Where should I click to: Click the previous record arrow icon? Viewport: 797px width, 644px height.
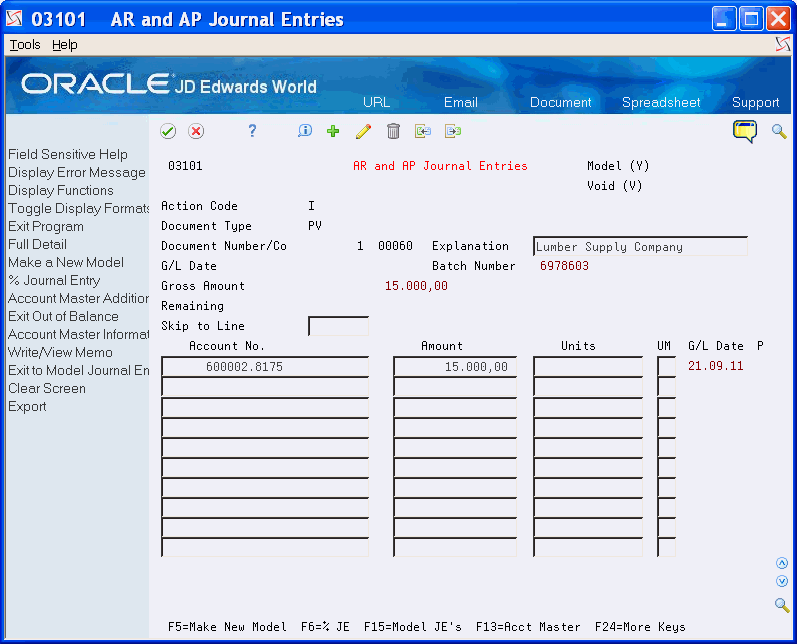[423, 131]
